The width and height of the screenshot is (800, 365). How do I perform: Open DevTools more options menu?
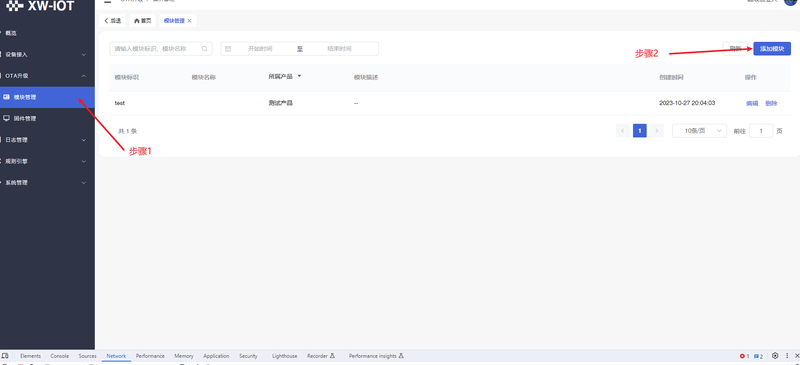point(787,356)
